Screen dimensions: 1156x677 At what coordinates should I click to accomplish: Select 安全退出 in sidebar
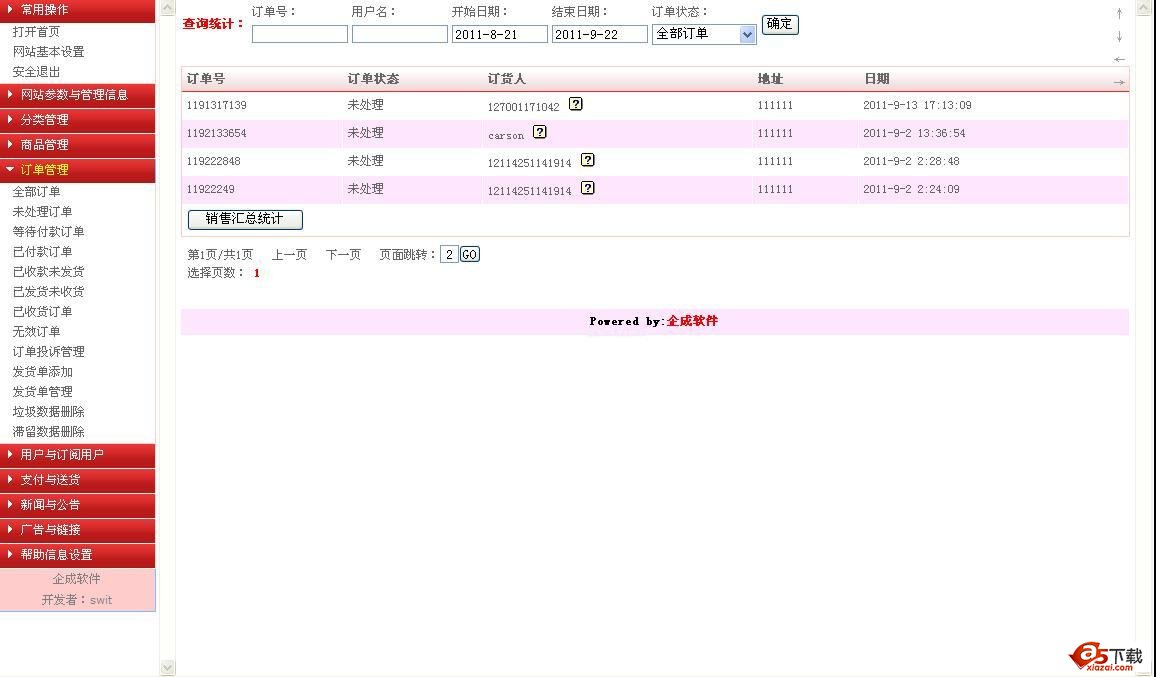tap(36, 72)
